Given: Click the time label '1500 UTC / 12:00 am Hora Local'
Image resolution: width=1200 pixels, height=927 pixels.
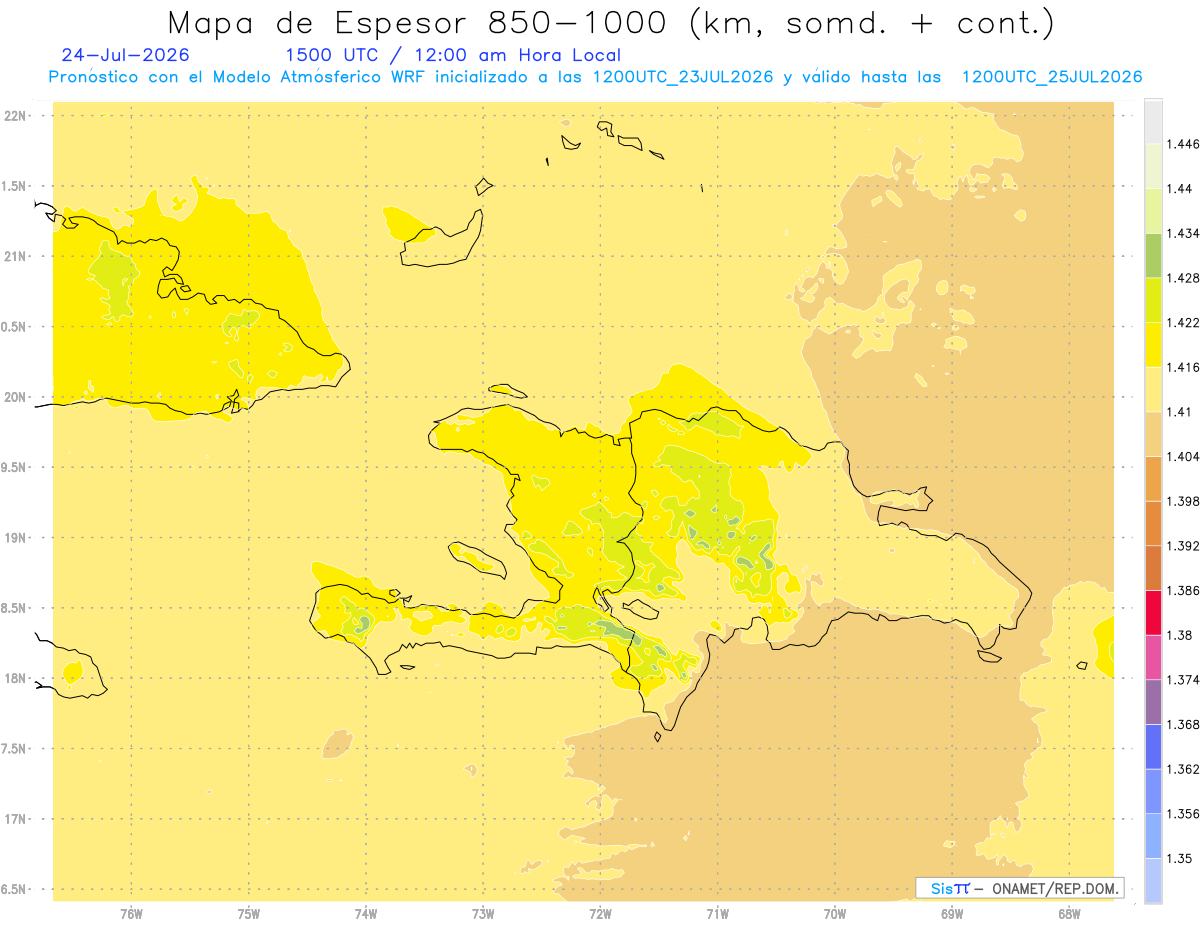Looking at the screenshot, I should pyautogui.click(x=453, y=55).
